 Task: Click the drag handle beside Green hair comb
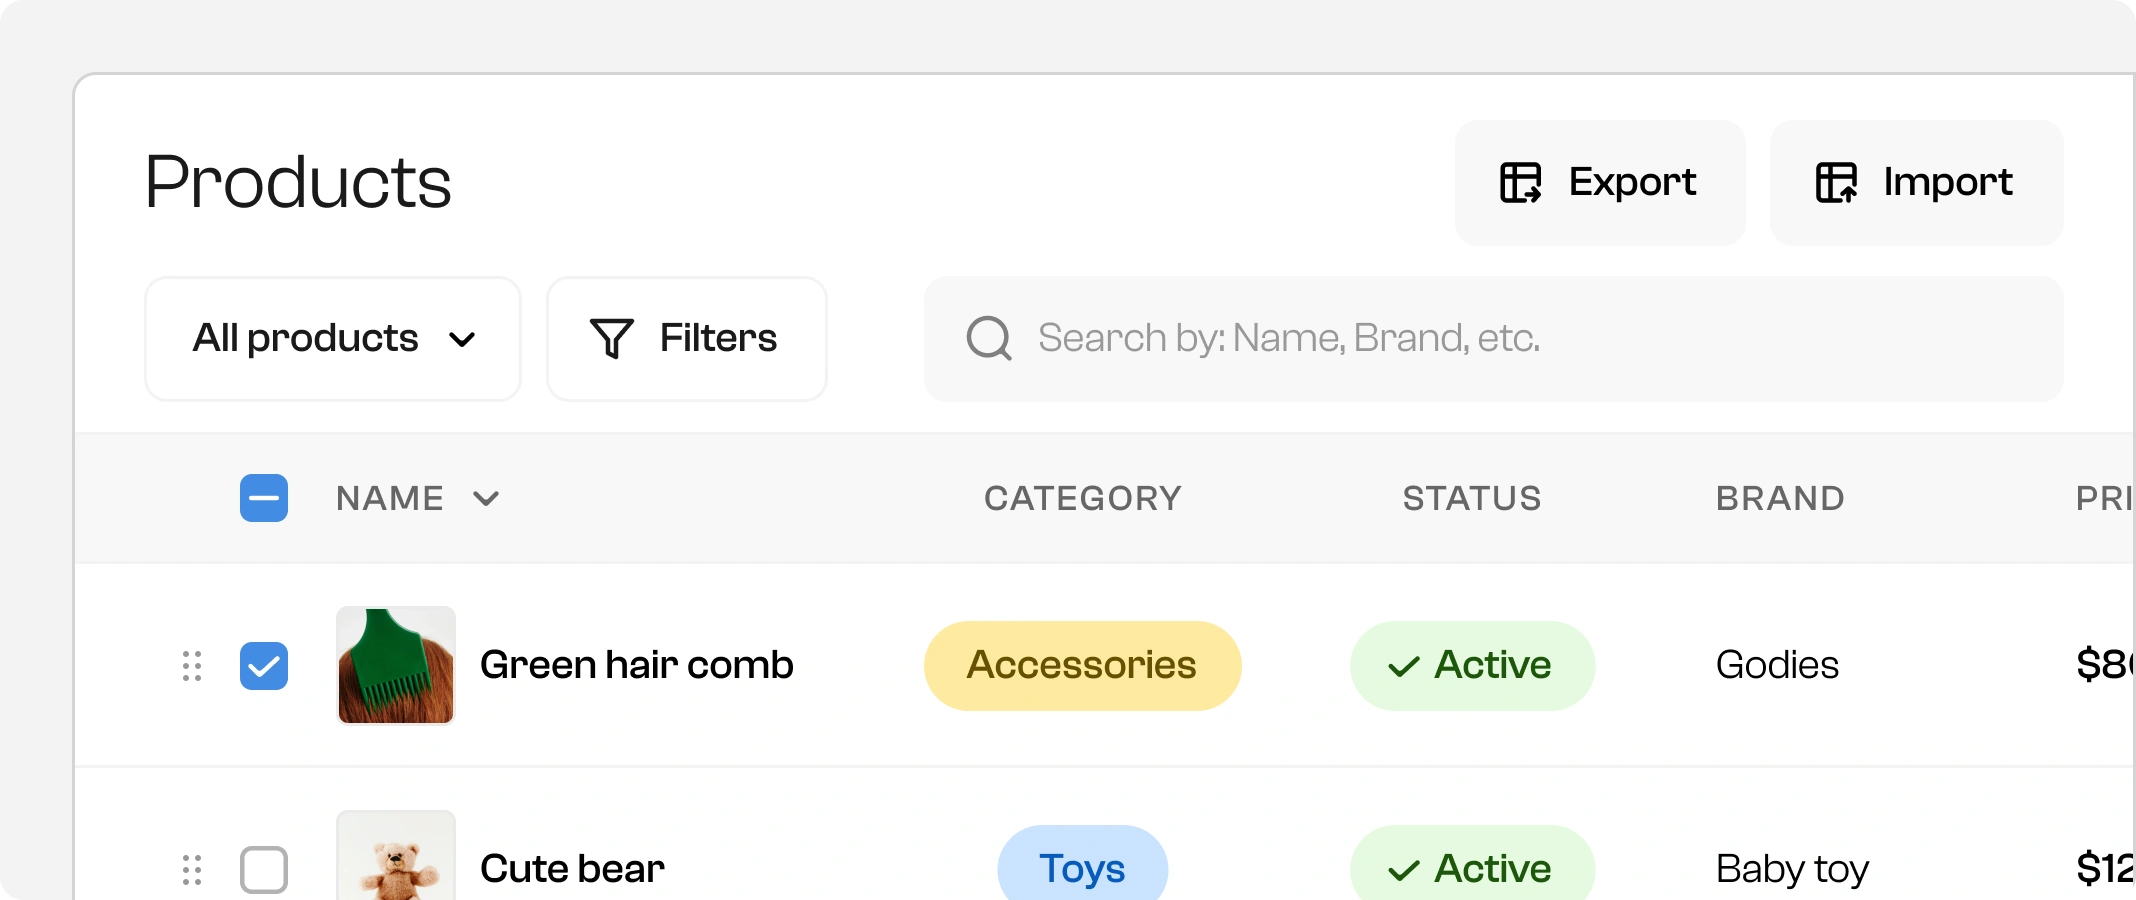(x=192, y=665)
